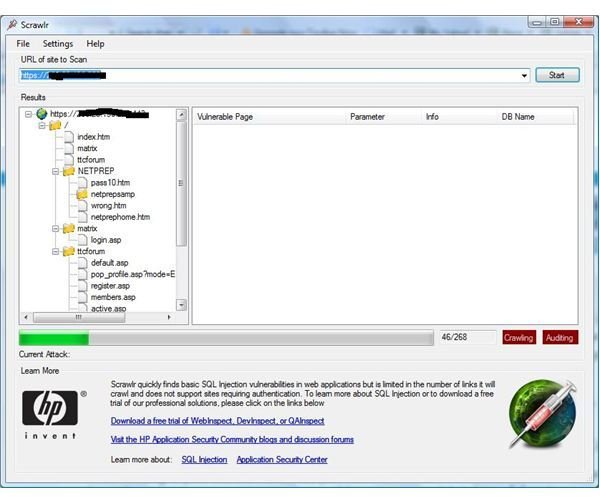Click the pass10.htm page icon

tap(82, 183)
